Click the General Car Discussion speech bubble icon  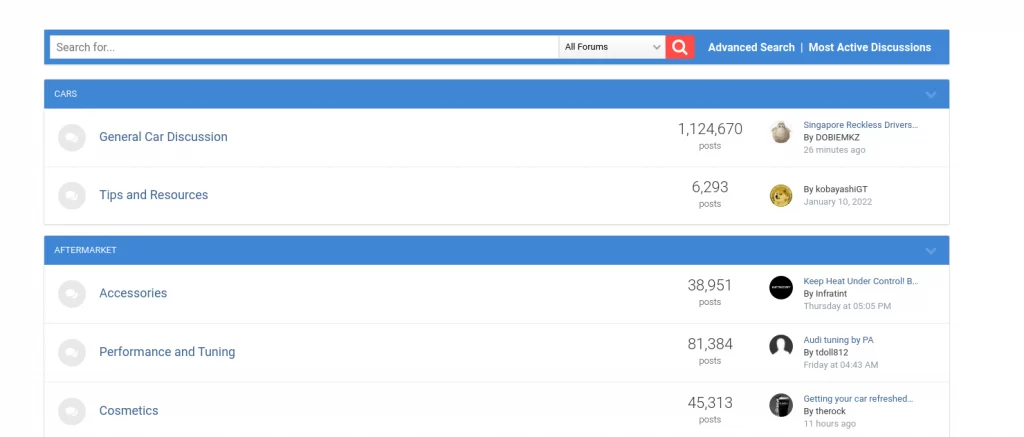point(72,138)
